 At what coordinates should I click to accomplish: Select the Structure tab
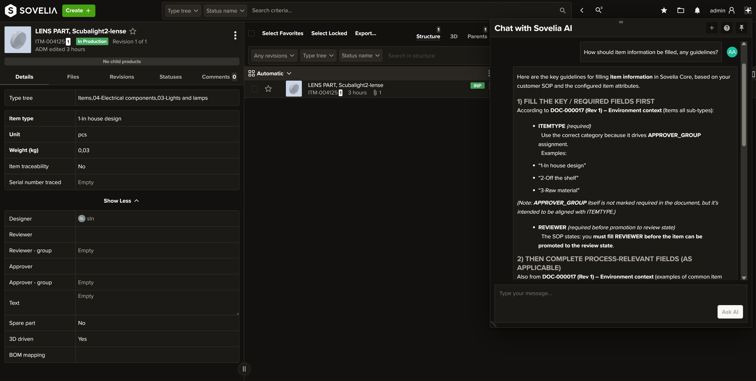pos(428,36)
